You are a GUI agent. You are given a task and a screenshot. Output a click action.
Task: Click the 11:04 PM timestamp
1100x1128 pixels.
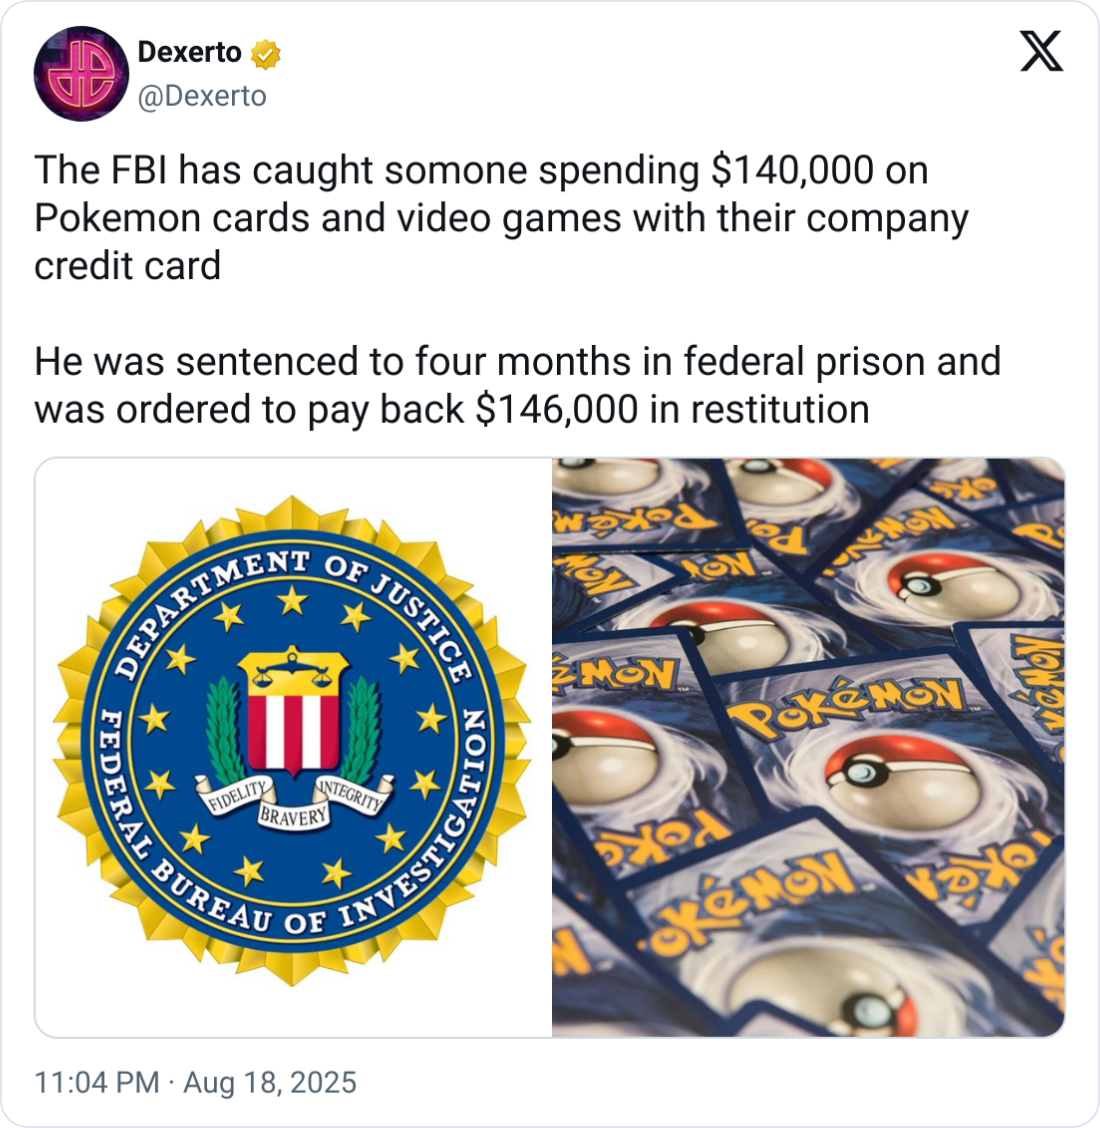(x=96, y=1082)
